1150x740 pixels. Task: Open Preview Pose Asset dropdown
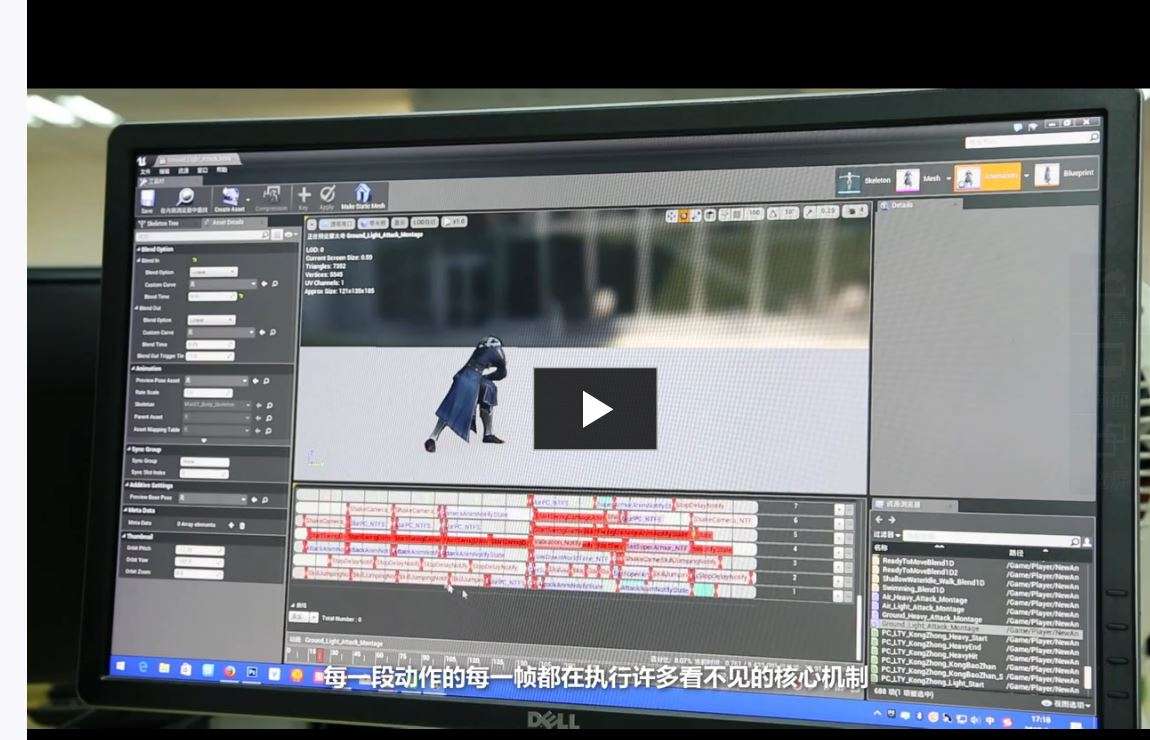tap(216, 381)
